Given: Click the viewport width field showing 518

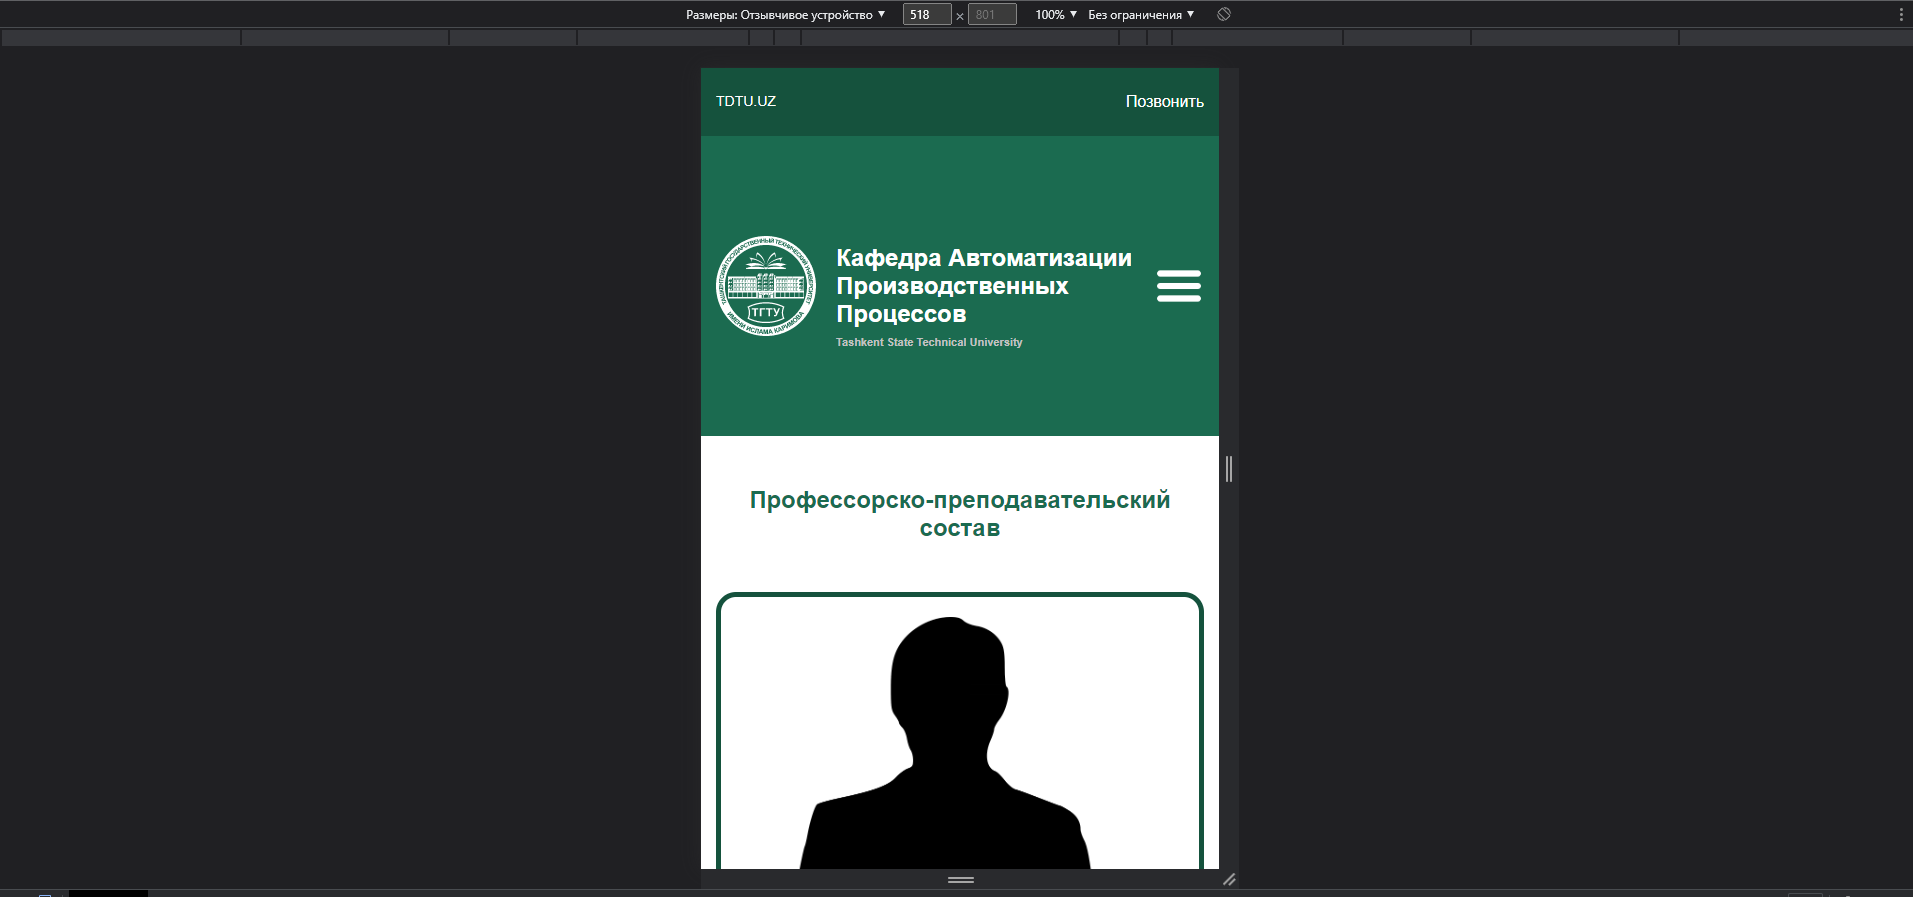Looking at the screenshot, I should (x=926, y=15).
